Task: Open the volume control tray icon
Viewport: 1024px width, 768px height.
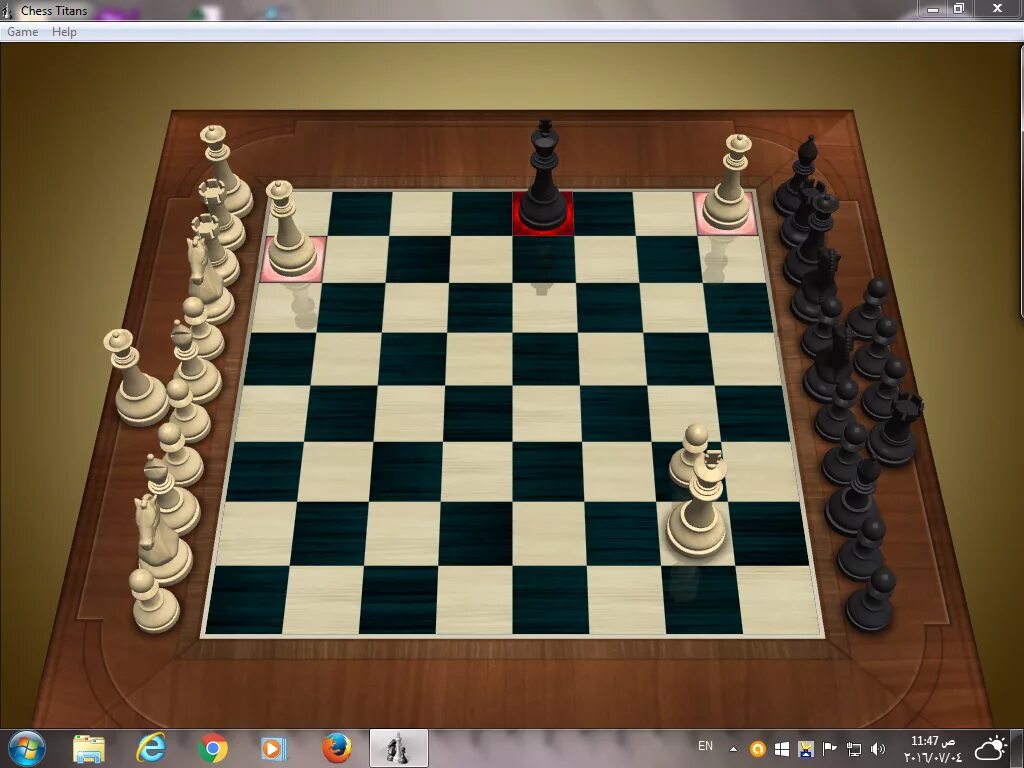Action: 878,749
